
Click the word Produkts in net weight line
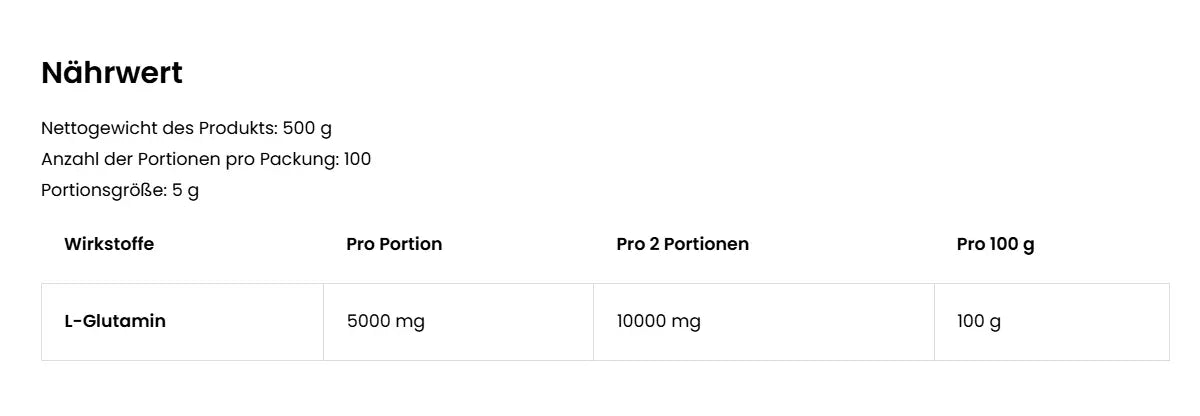tap(236, 128)
